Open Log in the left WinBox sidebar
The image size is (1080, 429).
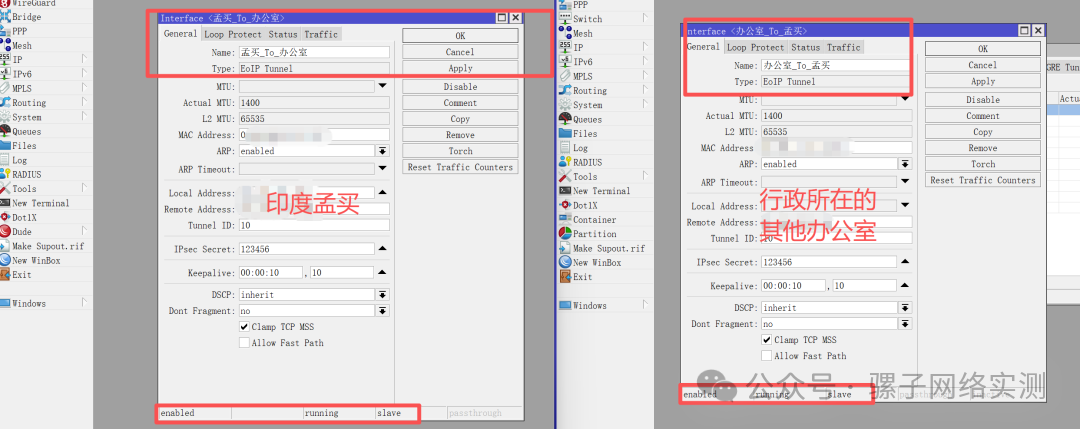(x=19, y=160)
